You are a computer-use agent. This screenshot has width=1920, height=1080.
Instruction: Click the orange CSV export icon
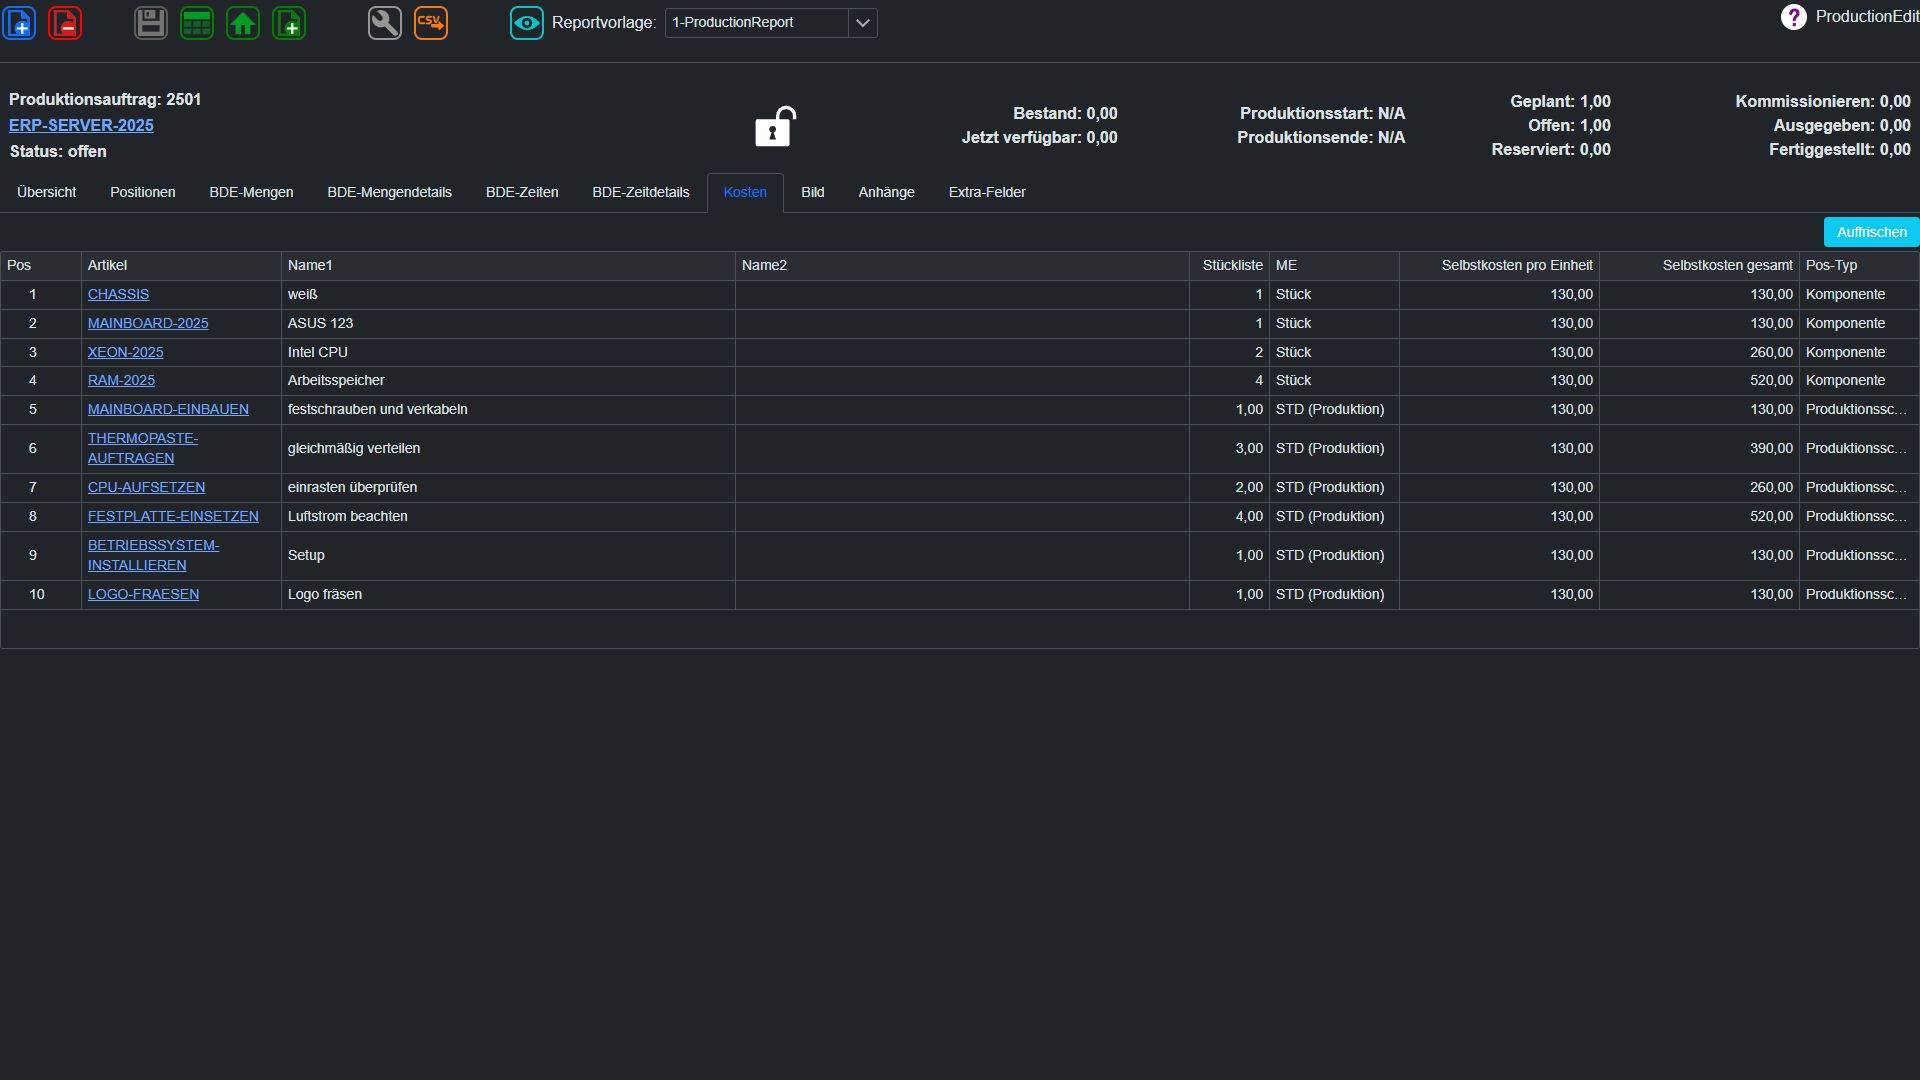click(431, 22)
